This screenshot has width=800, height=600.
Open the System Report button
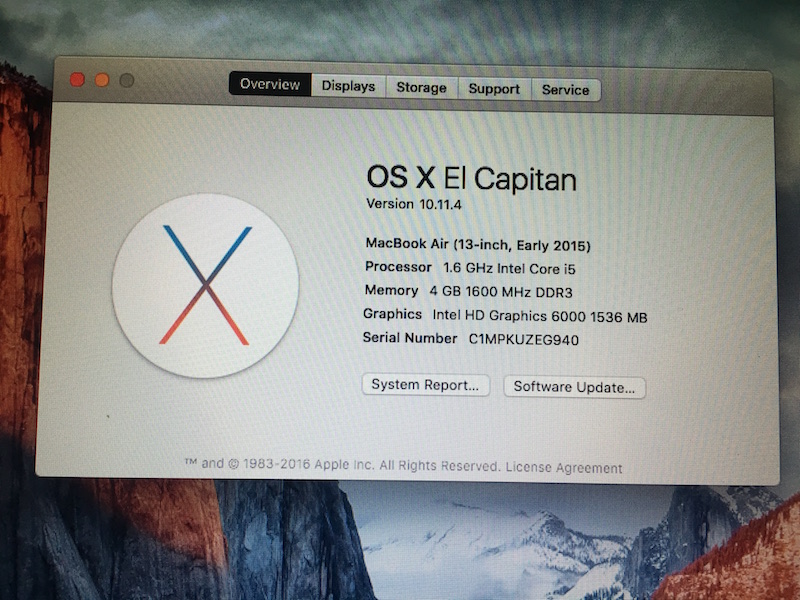(426, 385)
